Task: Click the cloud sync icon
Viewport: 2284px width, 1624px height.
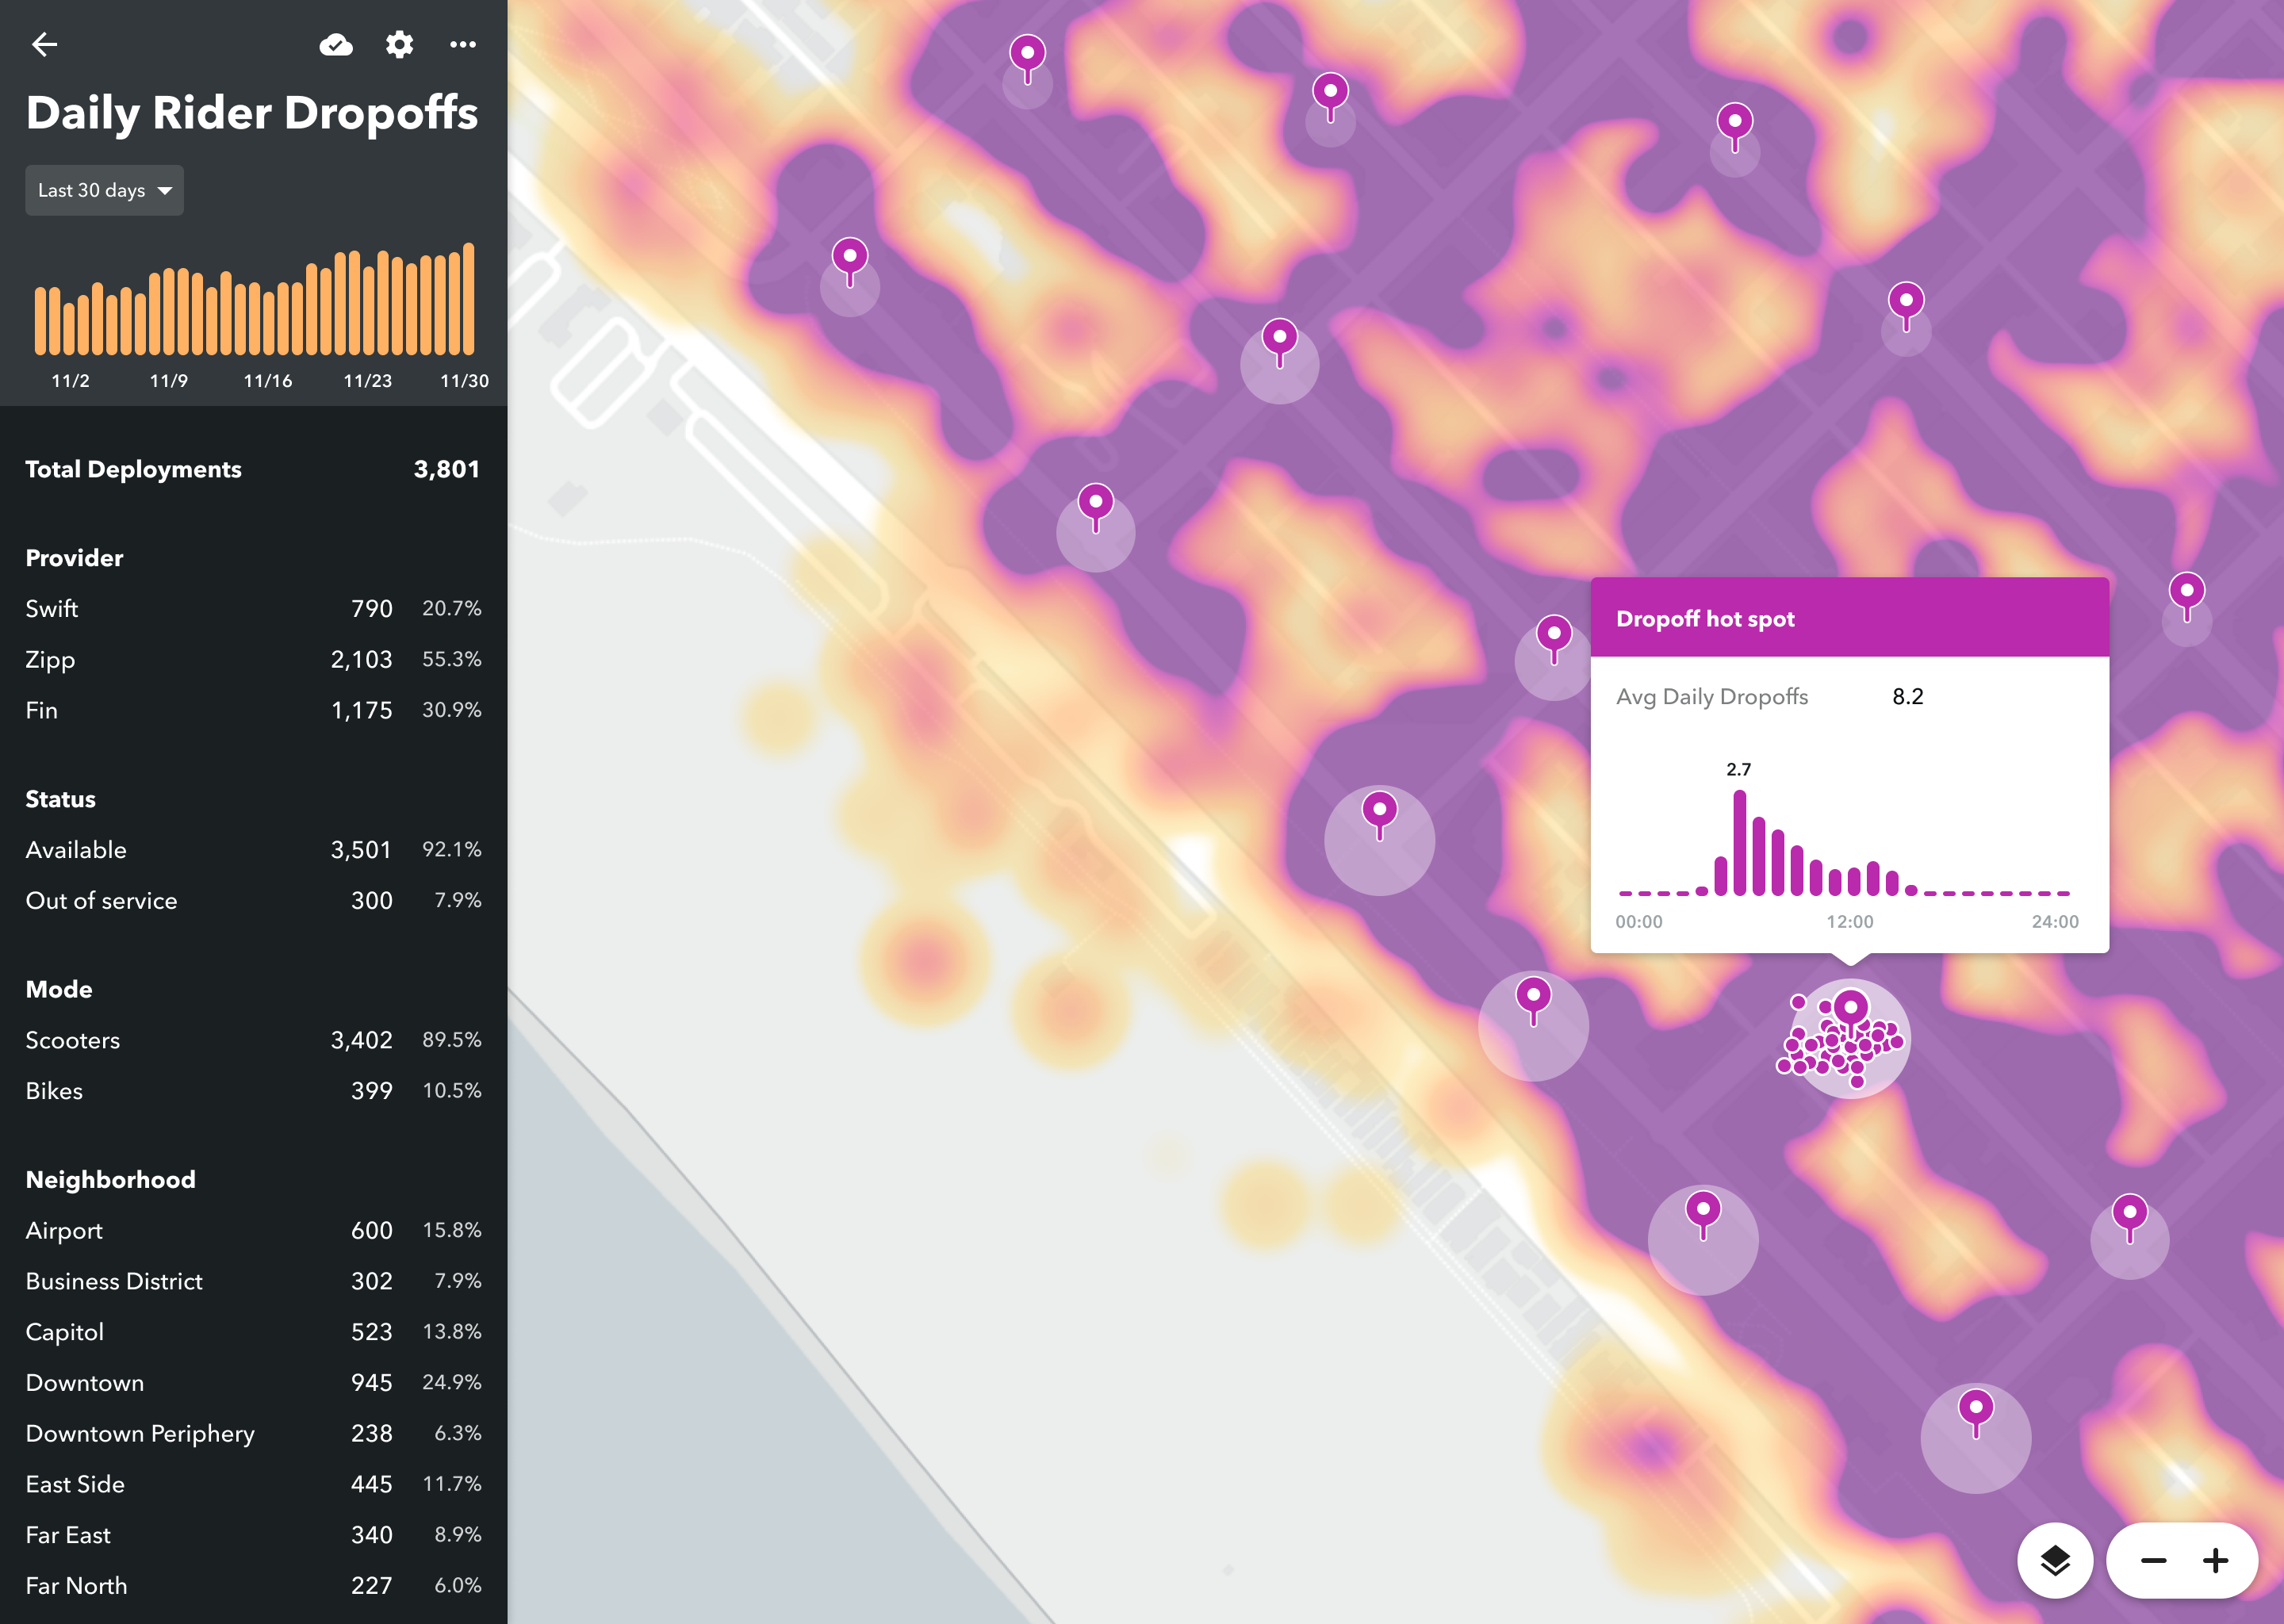Action: click(336, 44)
